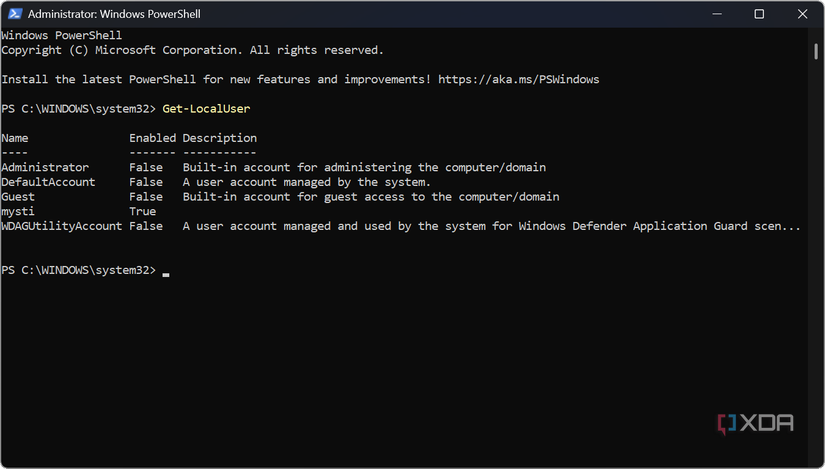Screen dimensions: 825x469
Task: Click the XDA logo watermark
Action: point(755,423)
